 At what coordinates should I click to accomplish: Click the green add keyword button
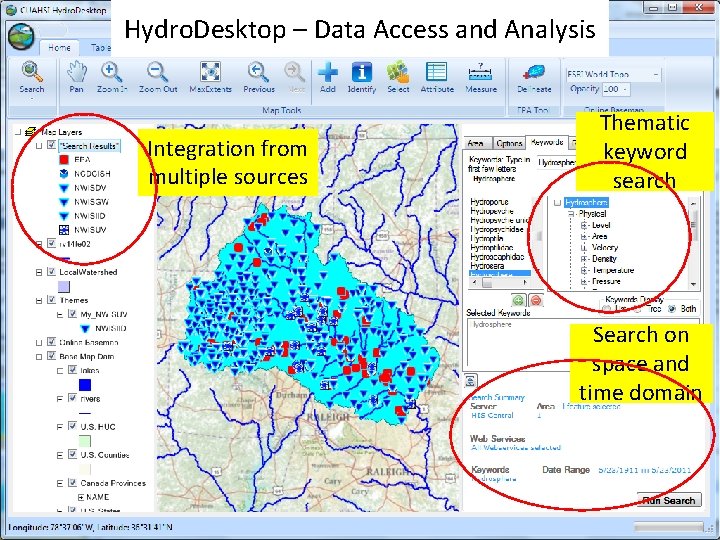click(518, 300)
